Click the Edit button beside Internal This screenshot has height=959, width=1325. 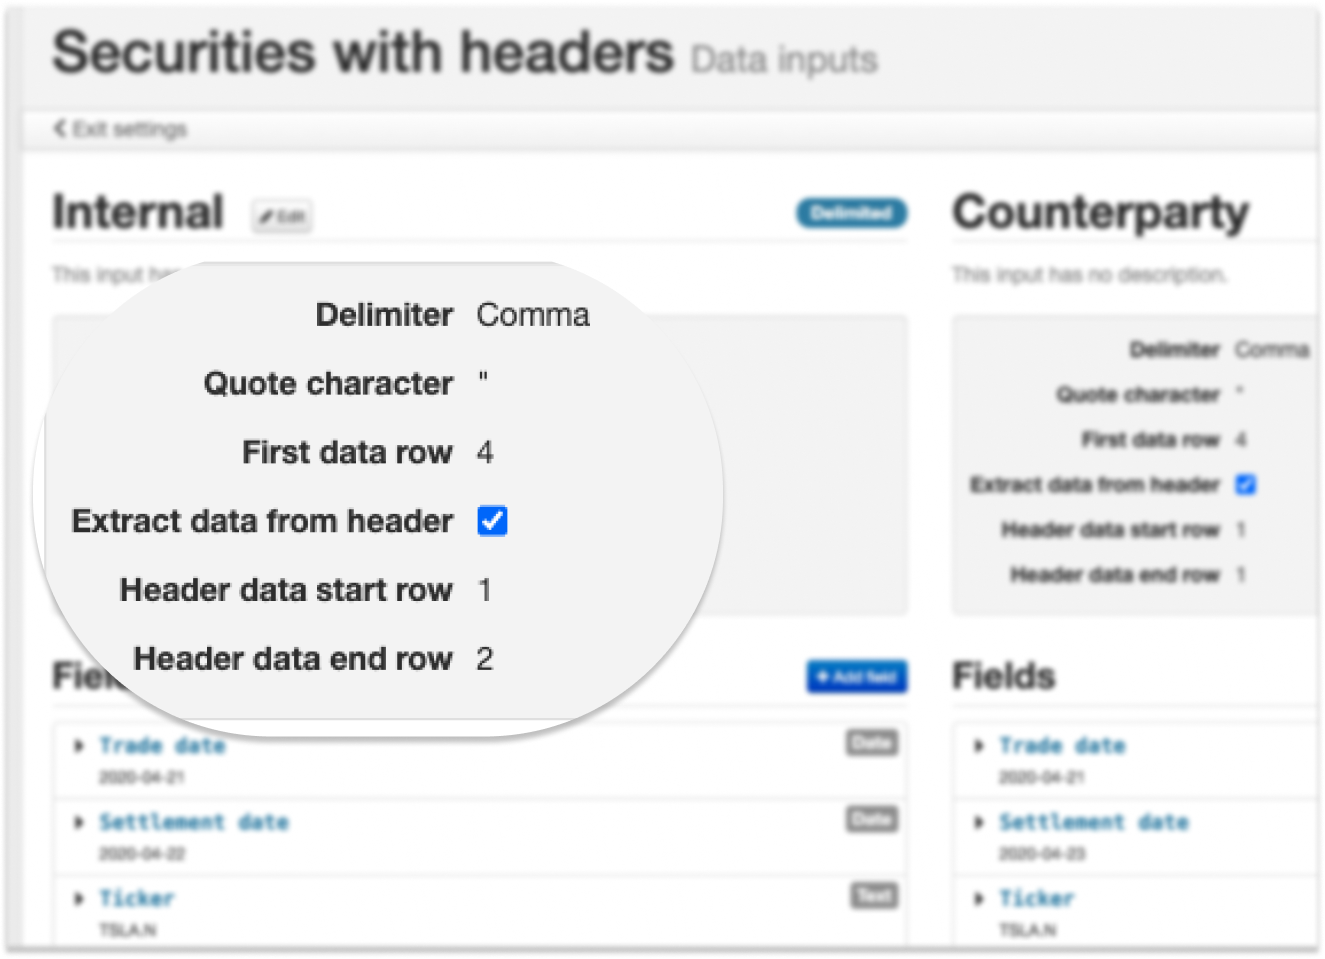coord(282,216)
